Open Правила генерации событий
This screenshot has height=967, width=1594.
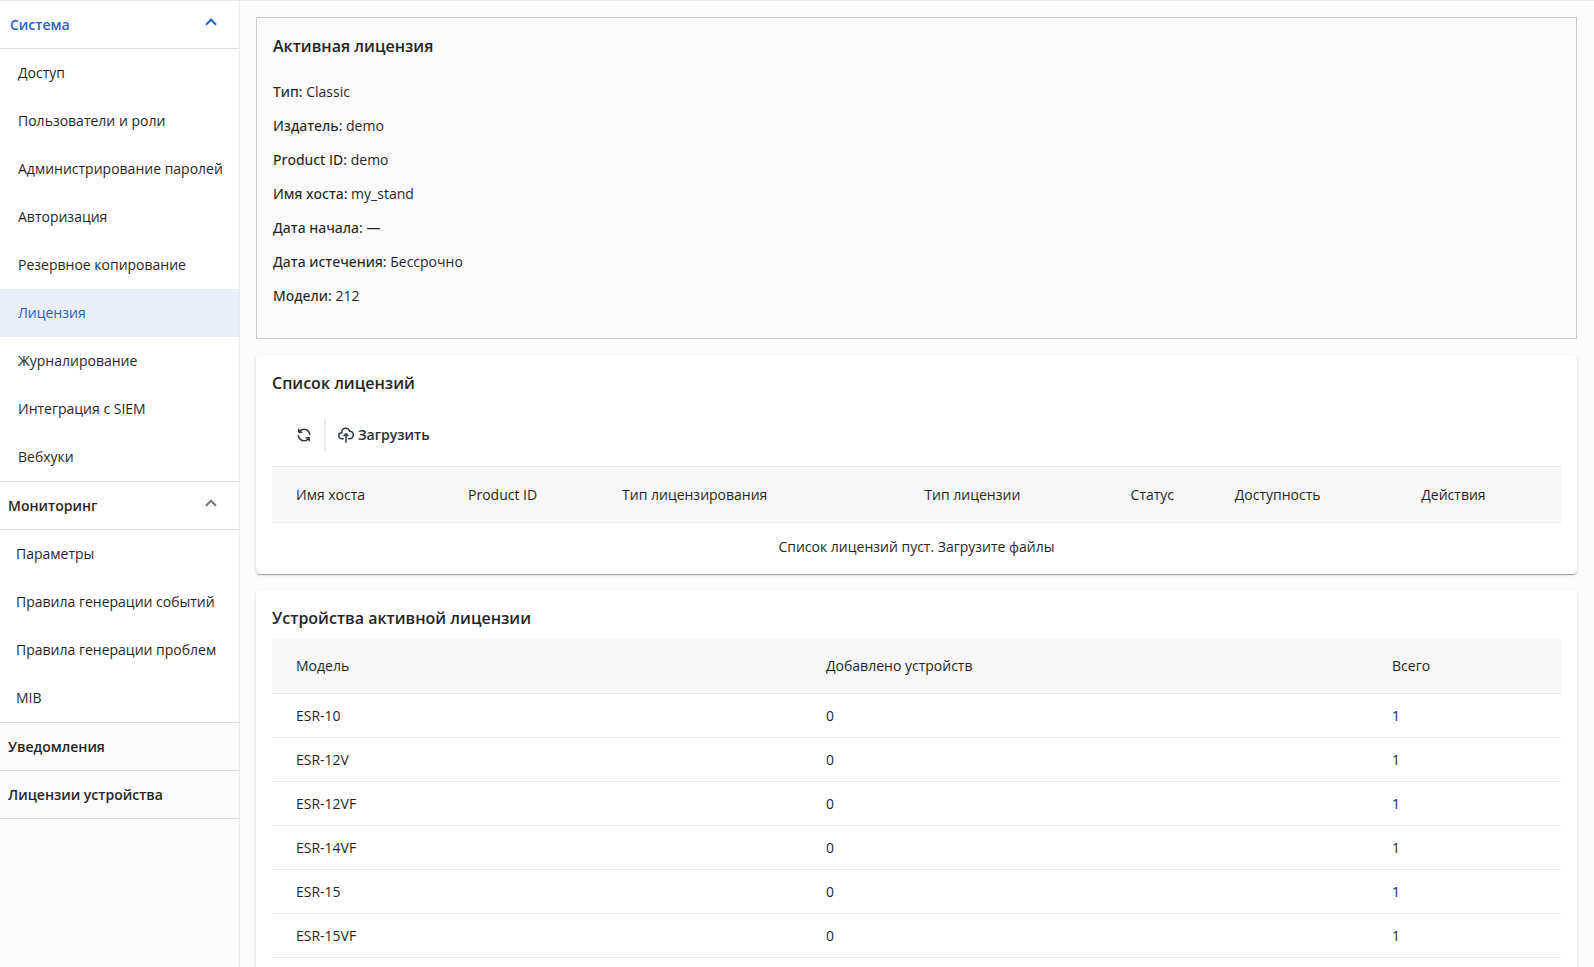119,602
